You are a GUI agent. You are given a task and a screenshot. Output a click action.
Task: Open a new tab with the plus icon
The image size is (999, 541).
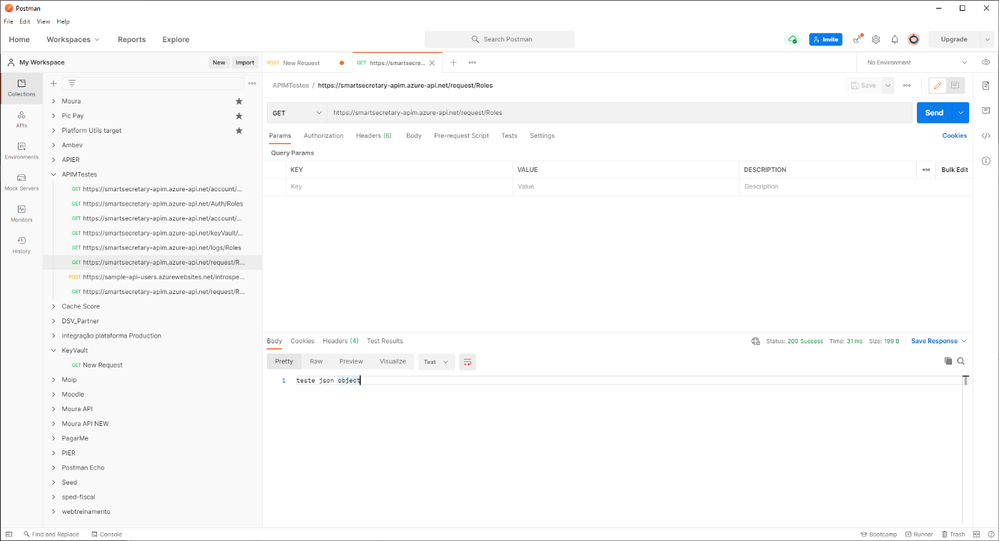(453, 62)
